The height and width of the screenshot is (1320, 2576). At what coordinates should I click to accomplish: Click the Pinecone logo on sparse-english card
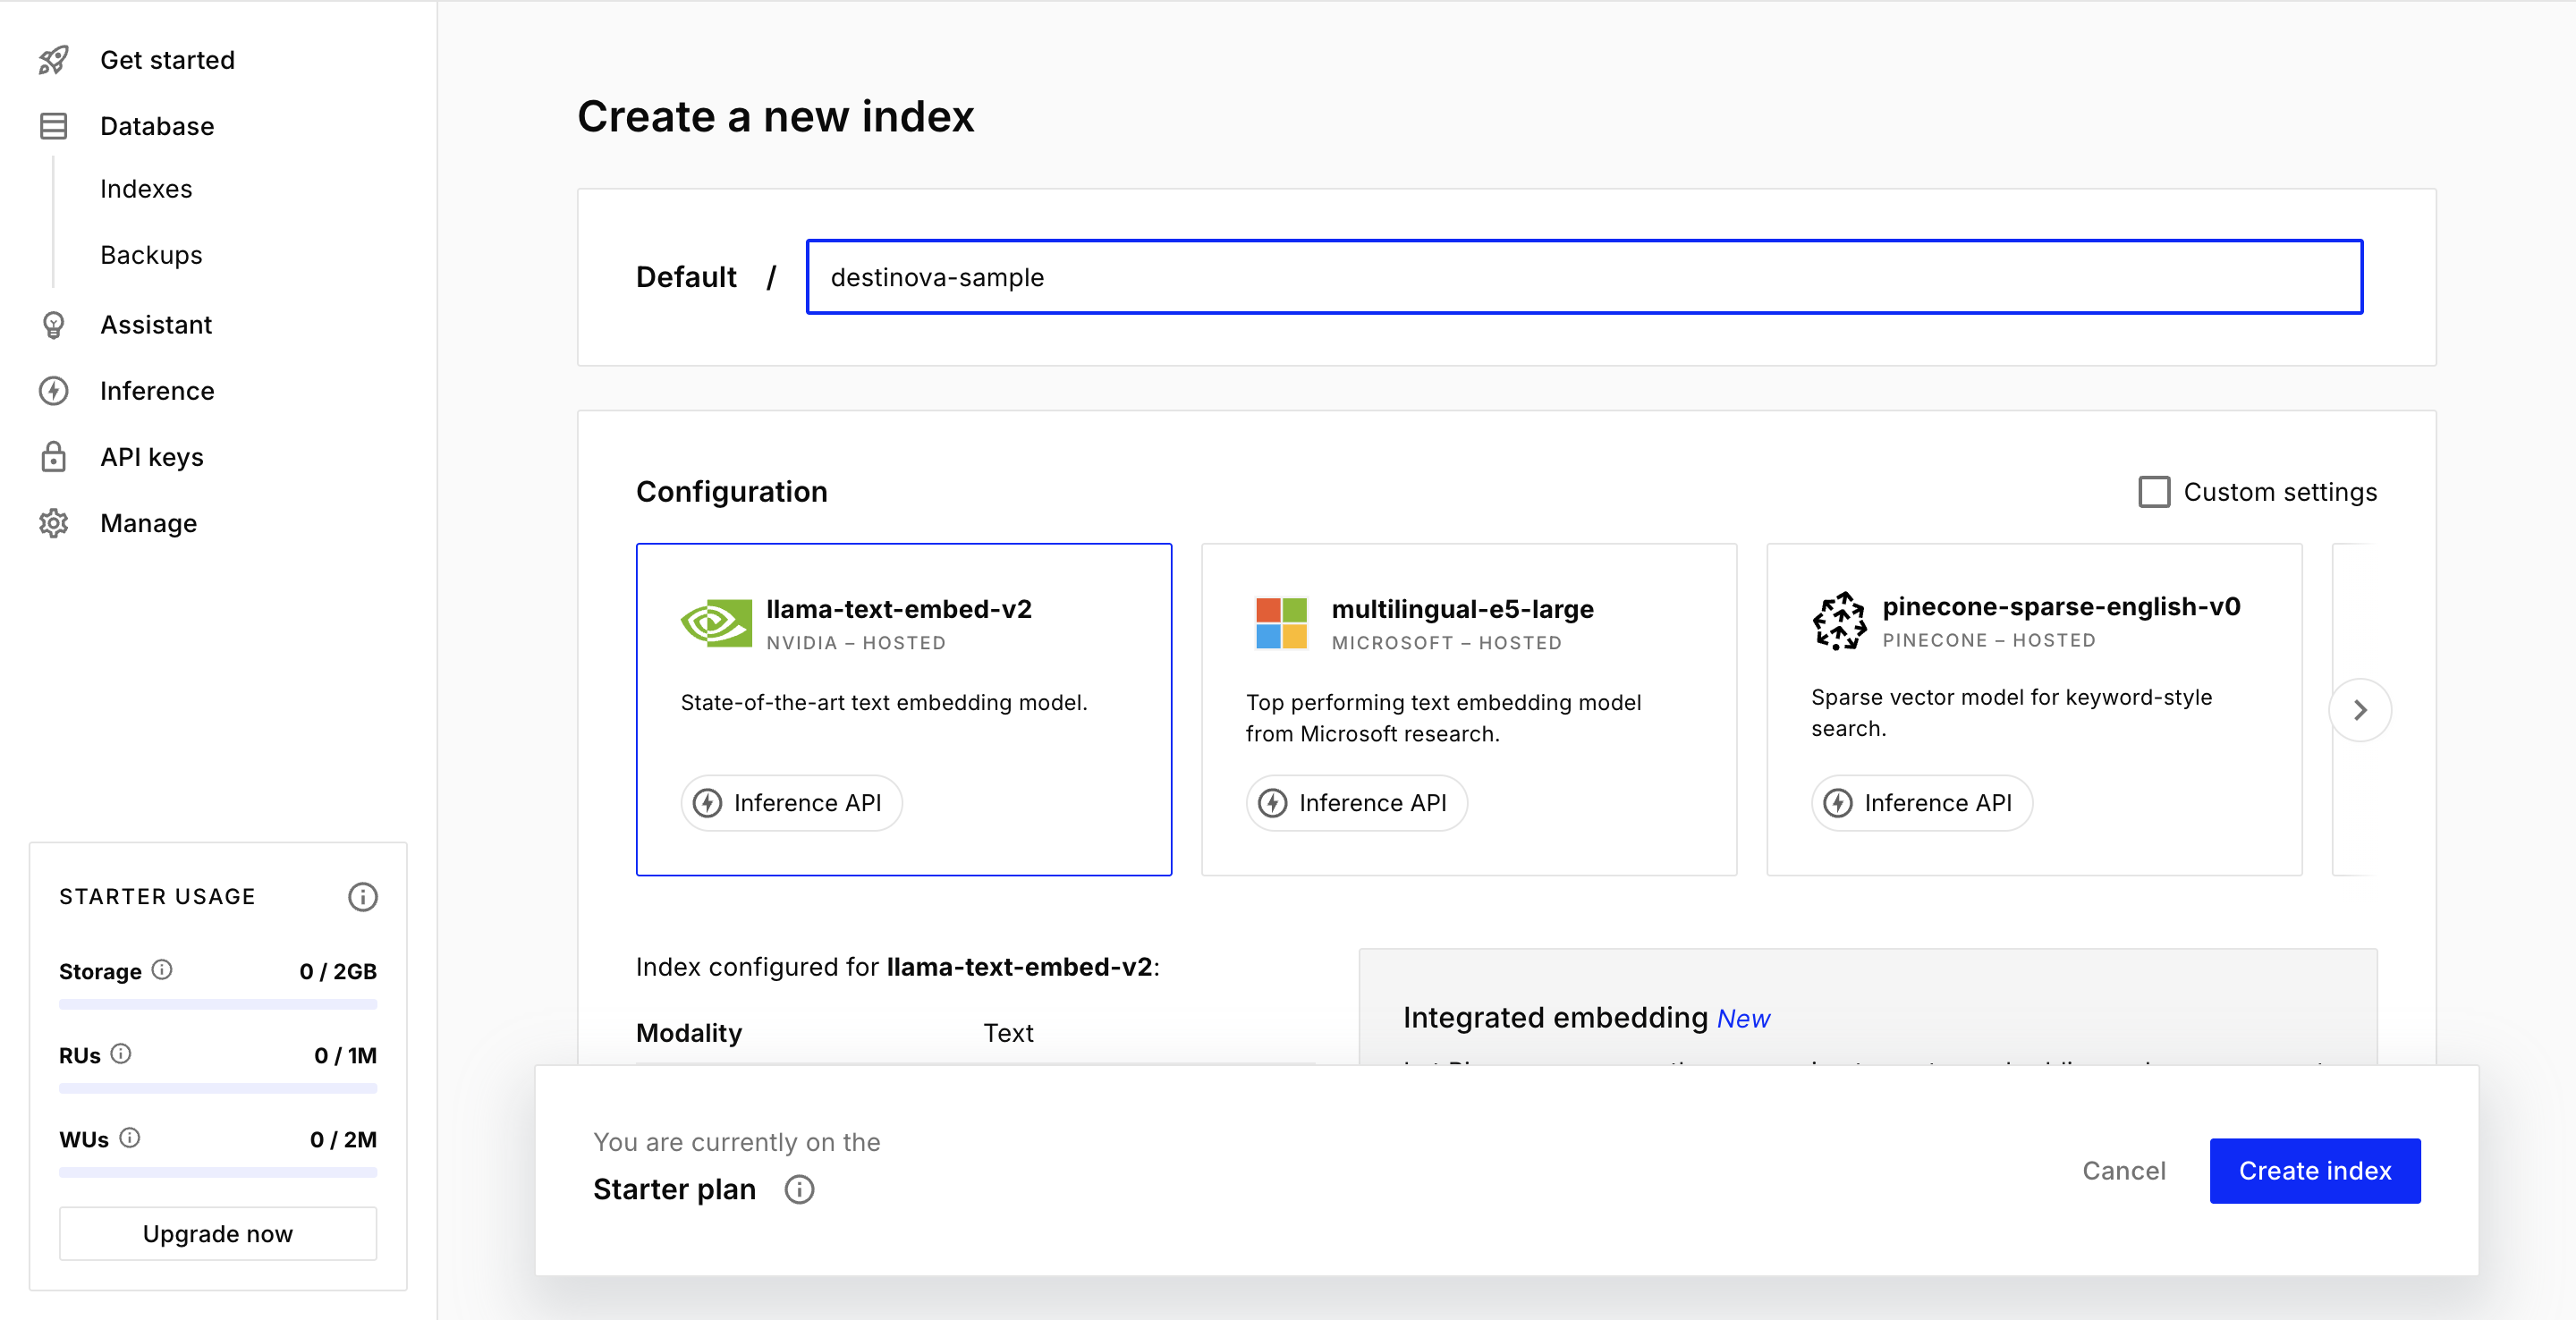[1839, 621]
